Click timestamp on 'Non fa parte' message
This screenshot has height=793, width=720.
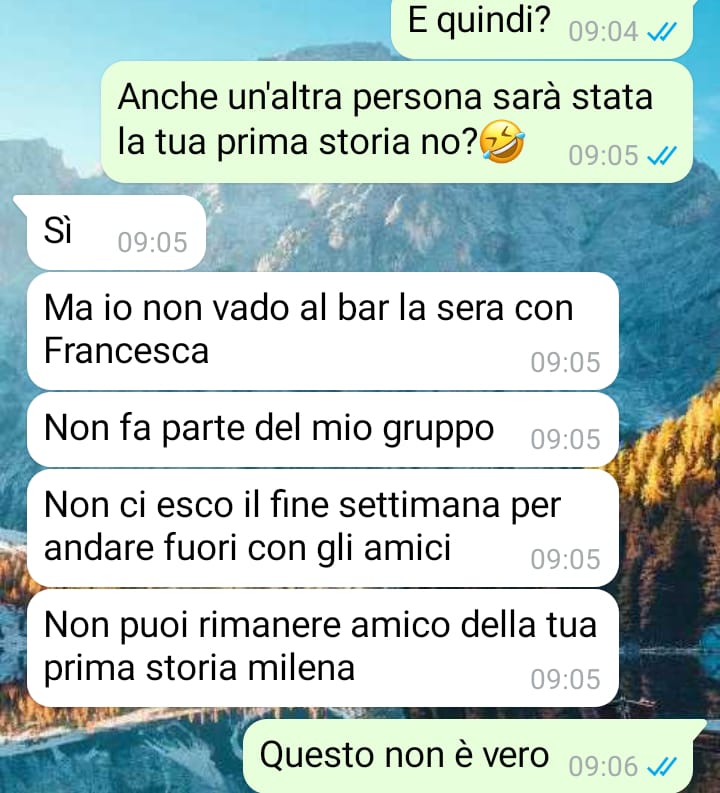point(565,439)
